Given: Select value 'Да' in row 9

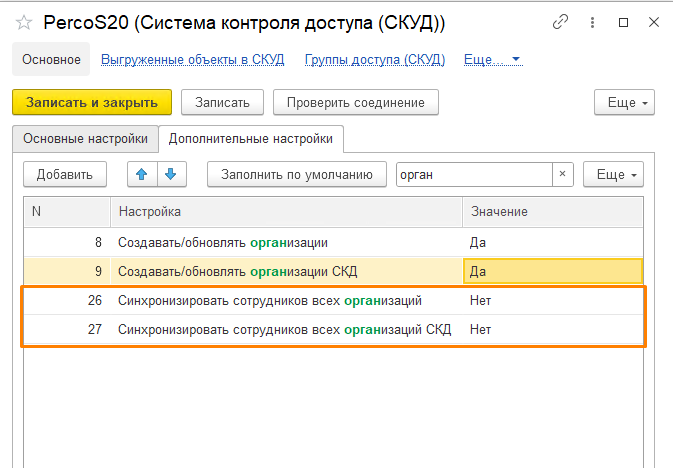Looking at the screenshot, I should pos(552,271).
